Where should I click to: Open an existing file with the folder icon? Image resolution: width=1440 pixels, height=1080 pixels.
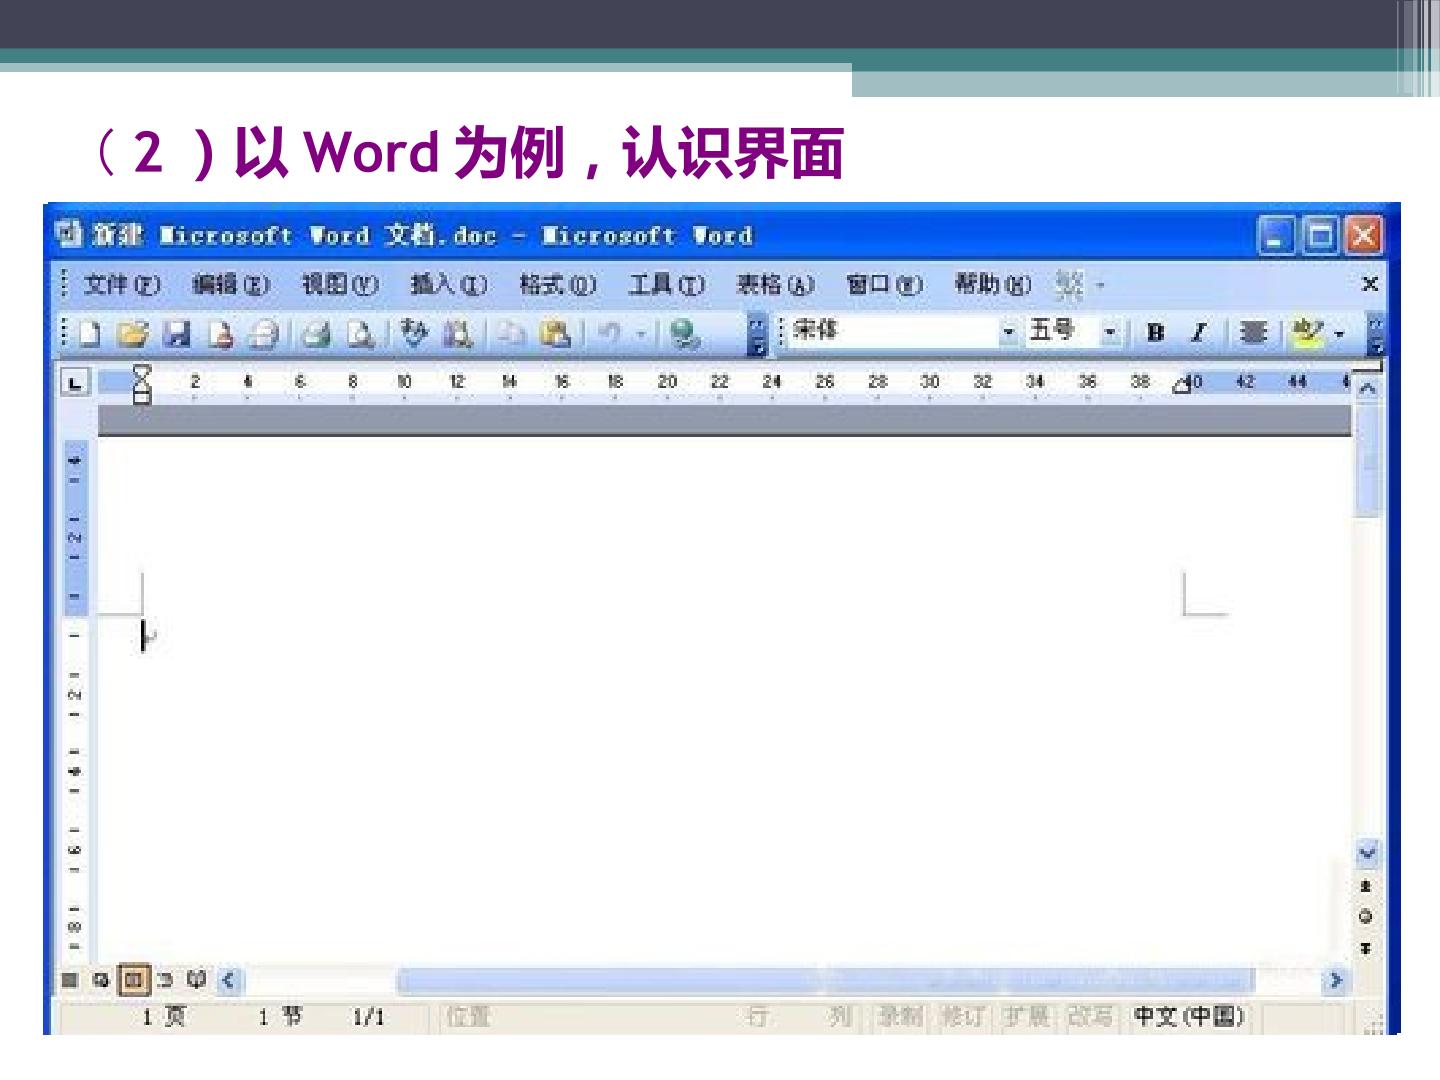(x=132, y=333)
